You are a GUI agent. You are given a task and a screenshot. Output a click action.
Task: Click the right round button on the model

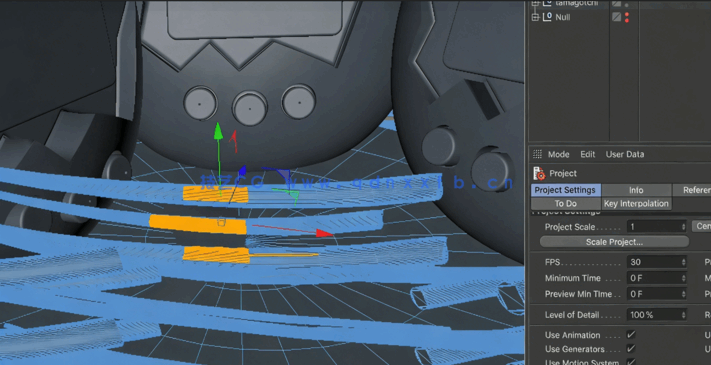click(298, 102)
